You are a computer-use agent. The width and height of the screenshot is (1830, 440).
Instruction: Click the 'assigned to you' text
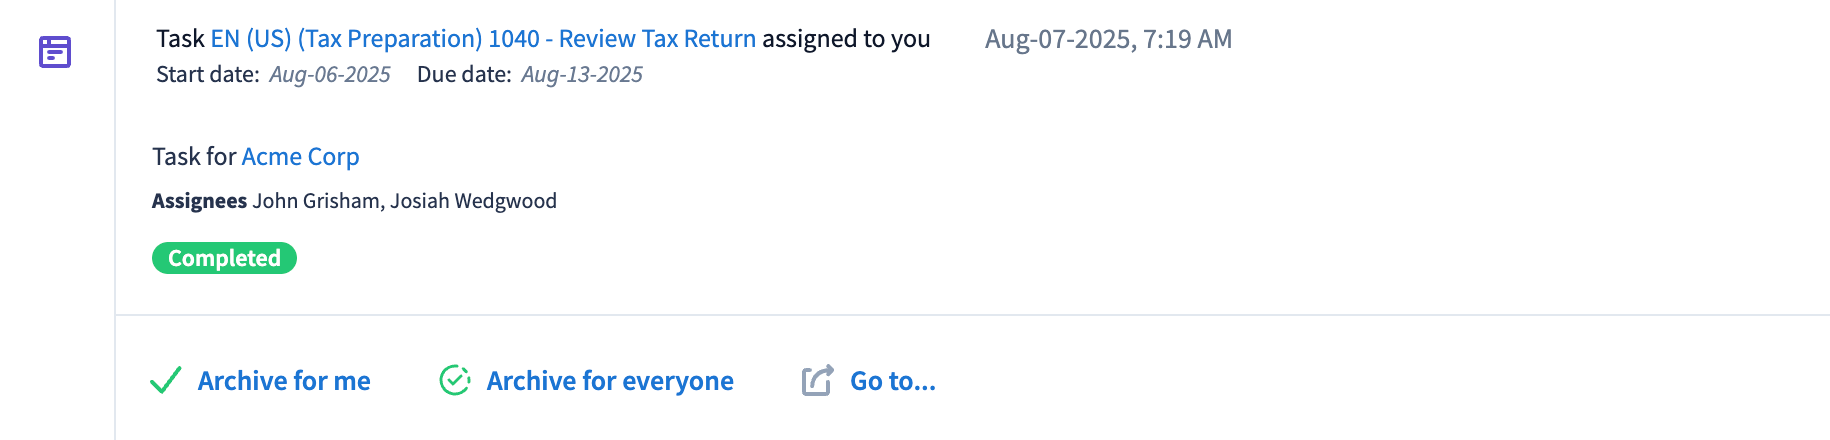click(846, 39)
